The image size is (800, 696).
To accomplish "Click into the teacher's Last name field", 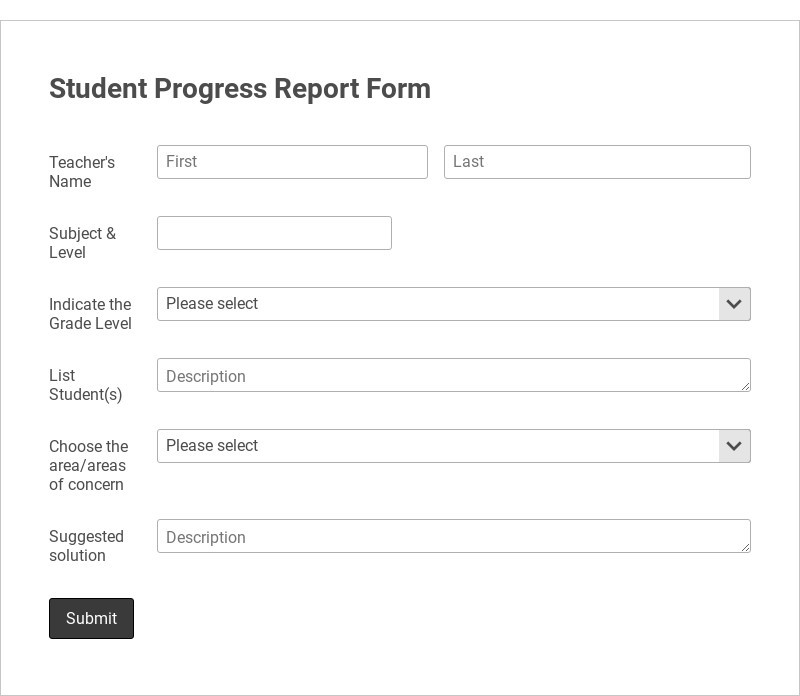I will coord(597,162).
